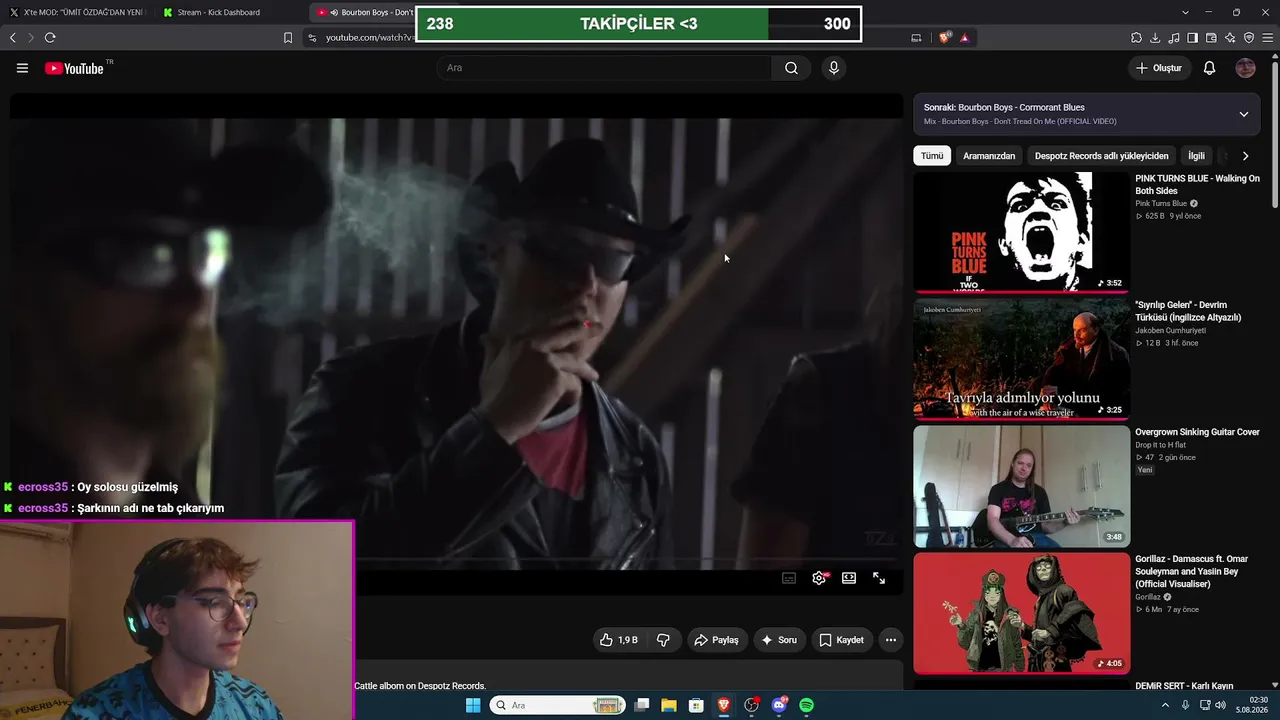
Task: Focus the YouTube Ara search field
Action: 604,68
